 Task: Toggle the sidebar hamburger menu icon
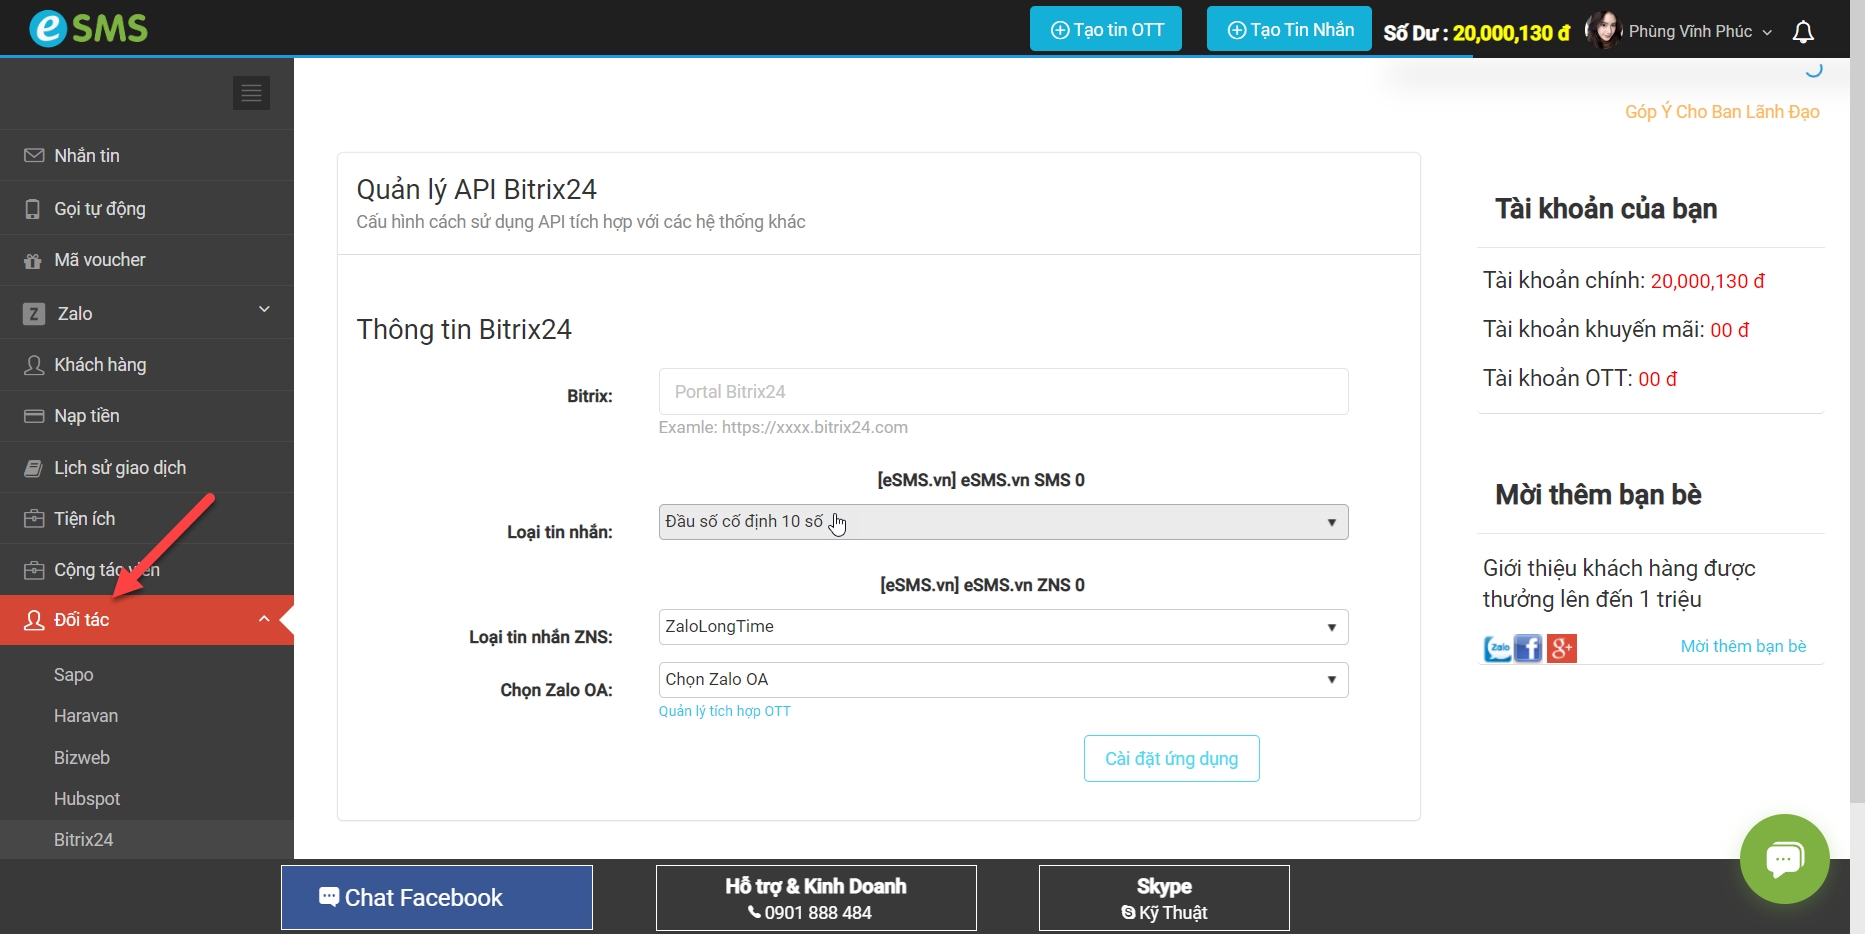[251, 93]
